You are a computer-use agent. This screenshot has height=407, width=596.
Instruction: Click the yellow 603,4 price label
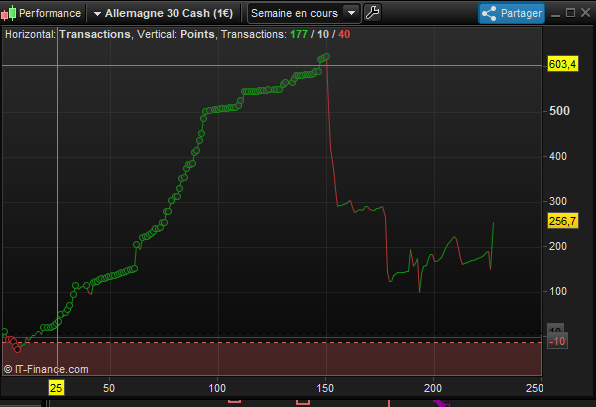pos(563,64)
